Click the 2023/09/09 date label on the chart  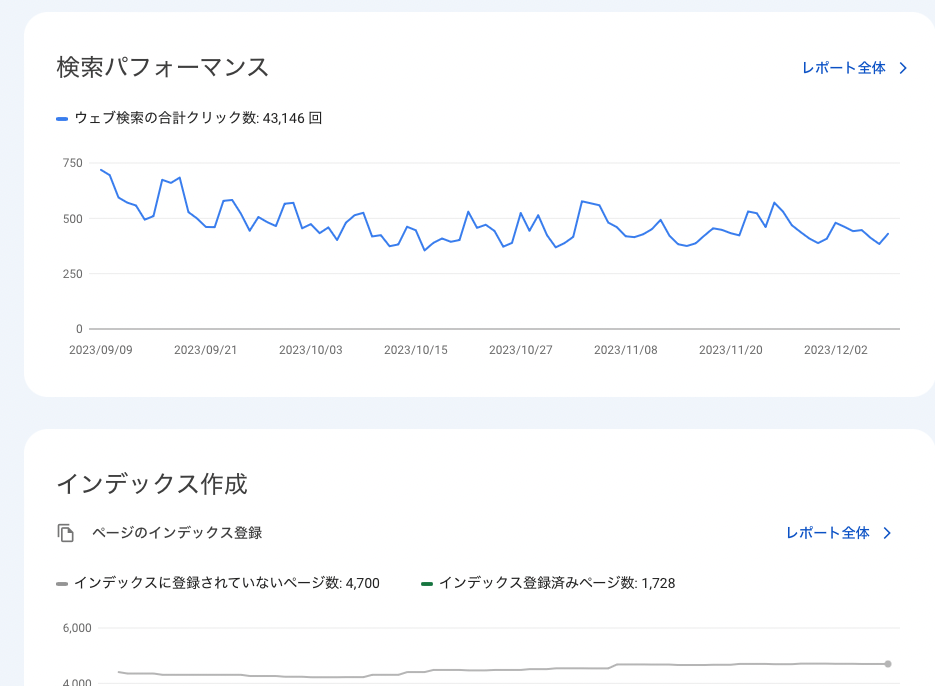coord(101,350)
